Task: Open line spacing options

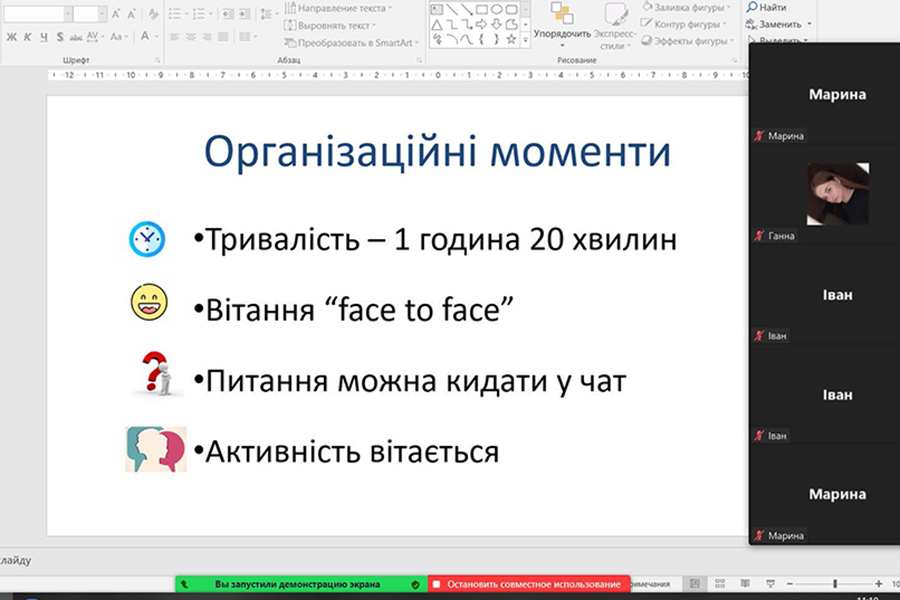Action: point(267,14)
